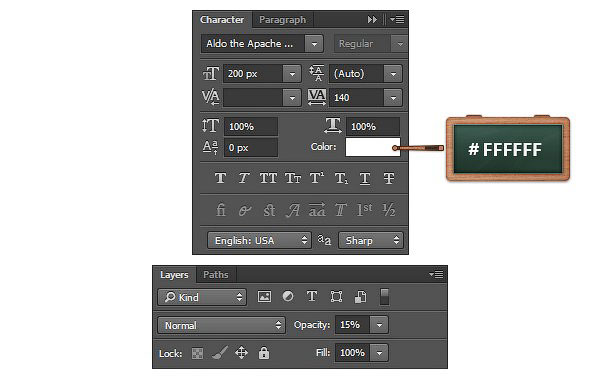This screenshot has height=379, width=600.
Task: Toggle Faux Italic text style
Action: tap(244, 178)
